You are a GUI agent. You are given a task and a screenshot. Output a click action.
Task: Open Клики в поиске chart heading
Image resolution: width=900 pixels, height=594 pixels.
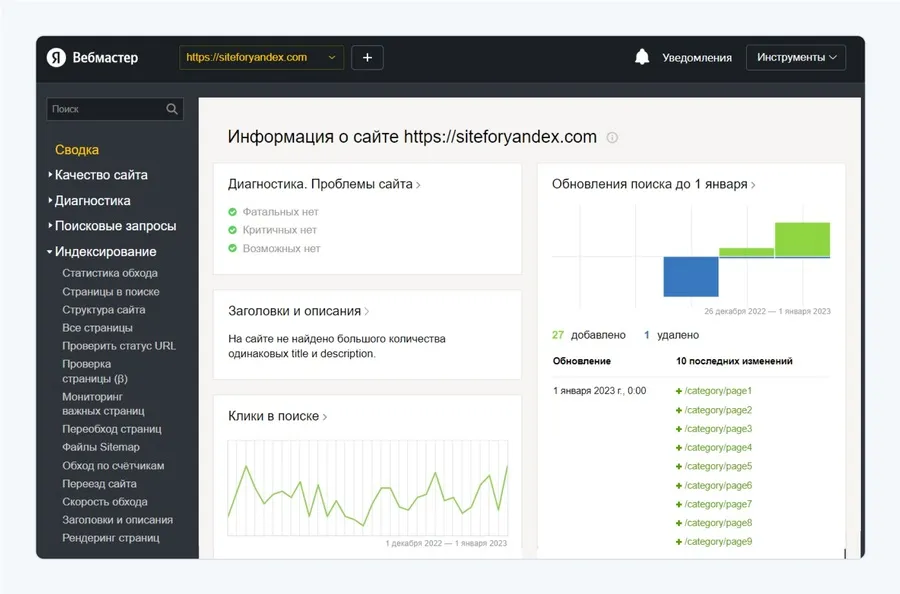coord(276,416)
